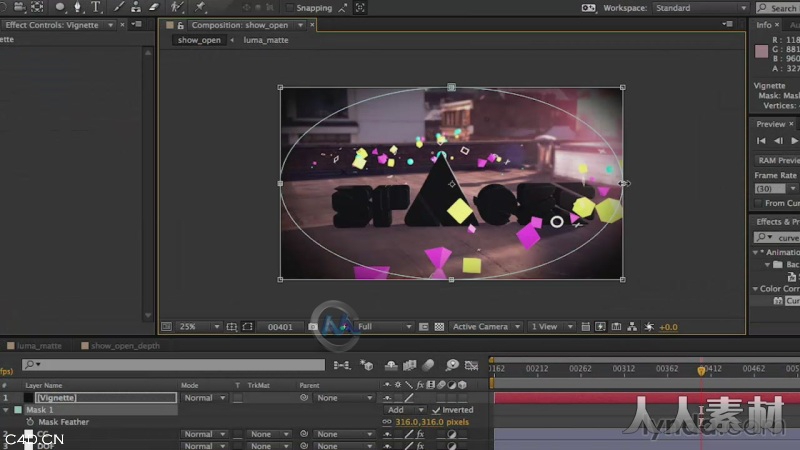Open the 25% magnification dropdown
Viewport: 800px width, 450px height.
point(198,327)
